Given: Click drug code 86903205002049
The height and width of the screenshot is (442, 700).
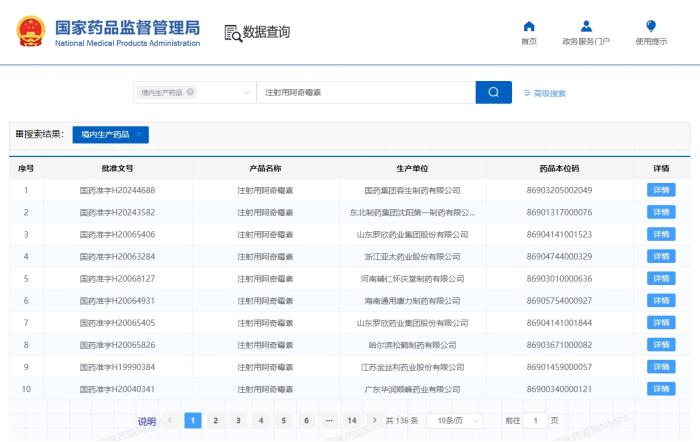Looking at the screenshot, I should [x=559, y=190].
